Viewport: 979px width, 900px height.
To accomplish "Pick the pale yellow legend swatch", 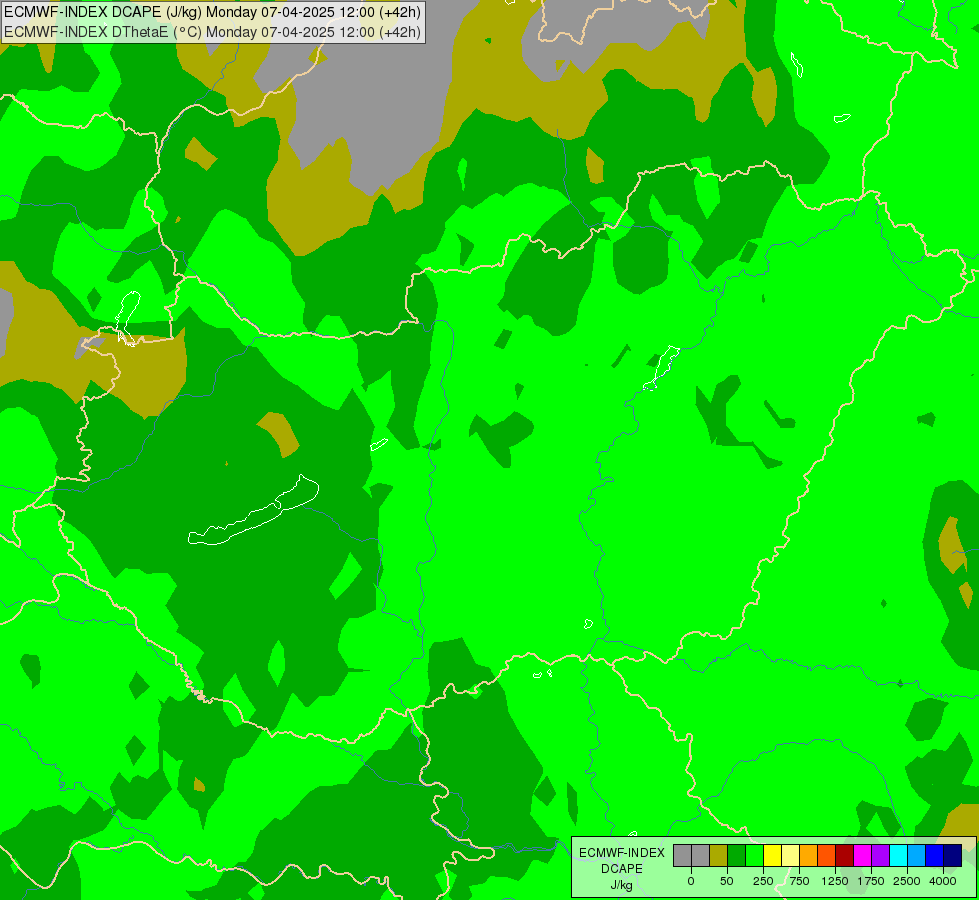I will coord(790,855).
